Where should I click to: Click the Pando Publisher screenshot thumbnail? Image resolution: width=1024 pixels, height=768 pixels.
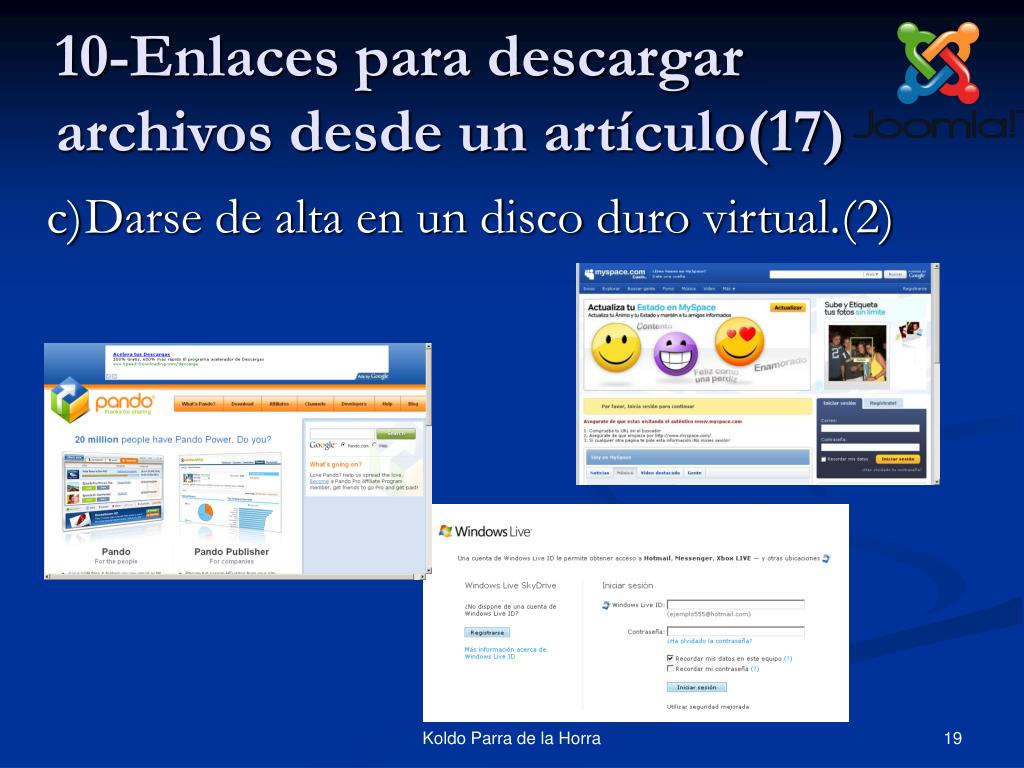tap(231, 494)
